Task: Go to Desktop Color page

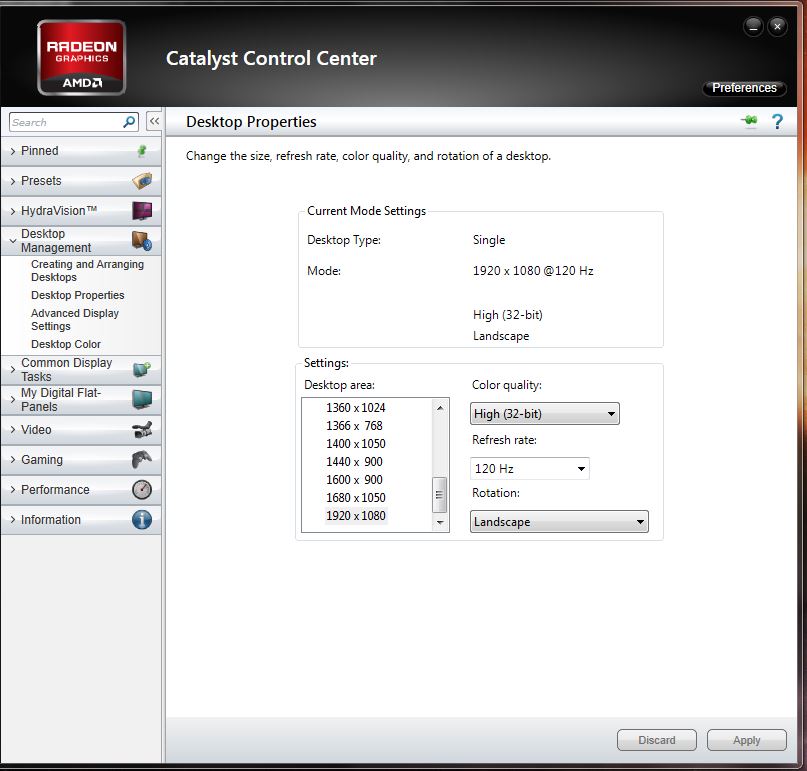Action: coord(66,344)
